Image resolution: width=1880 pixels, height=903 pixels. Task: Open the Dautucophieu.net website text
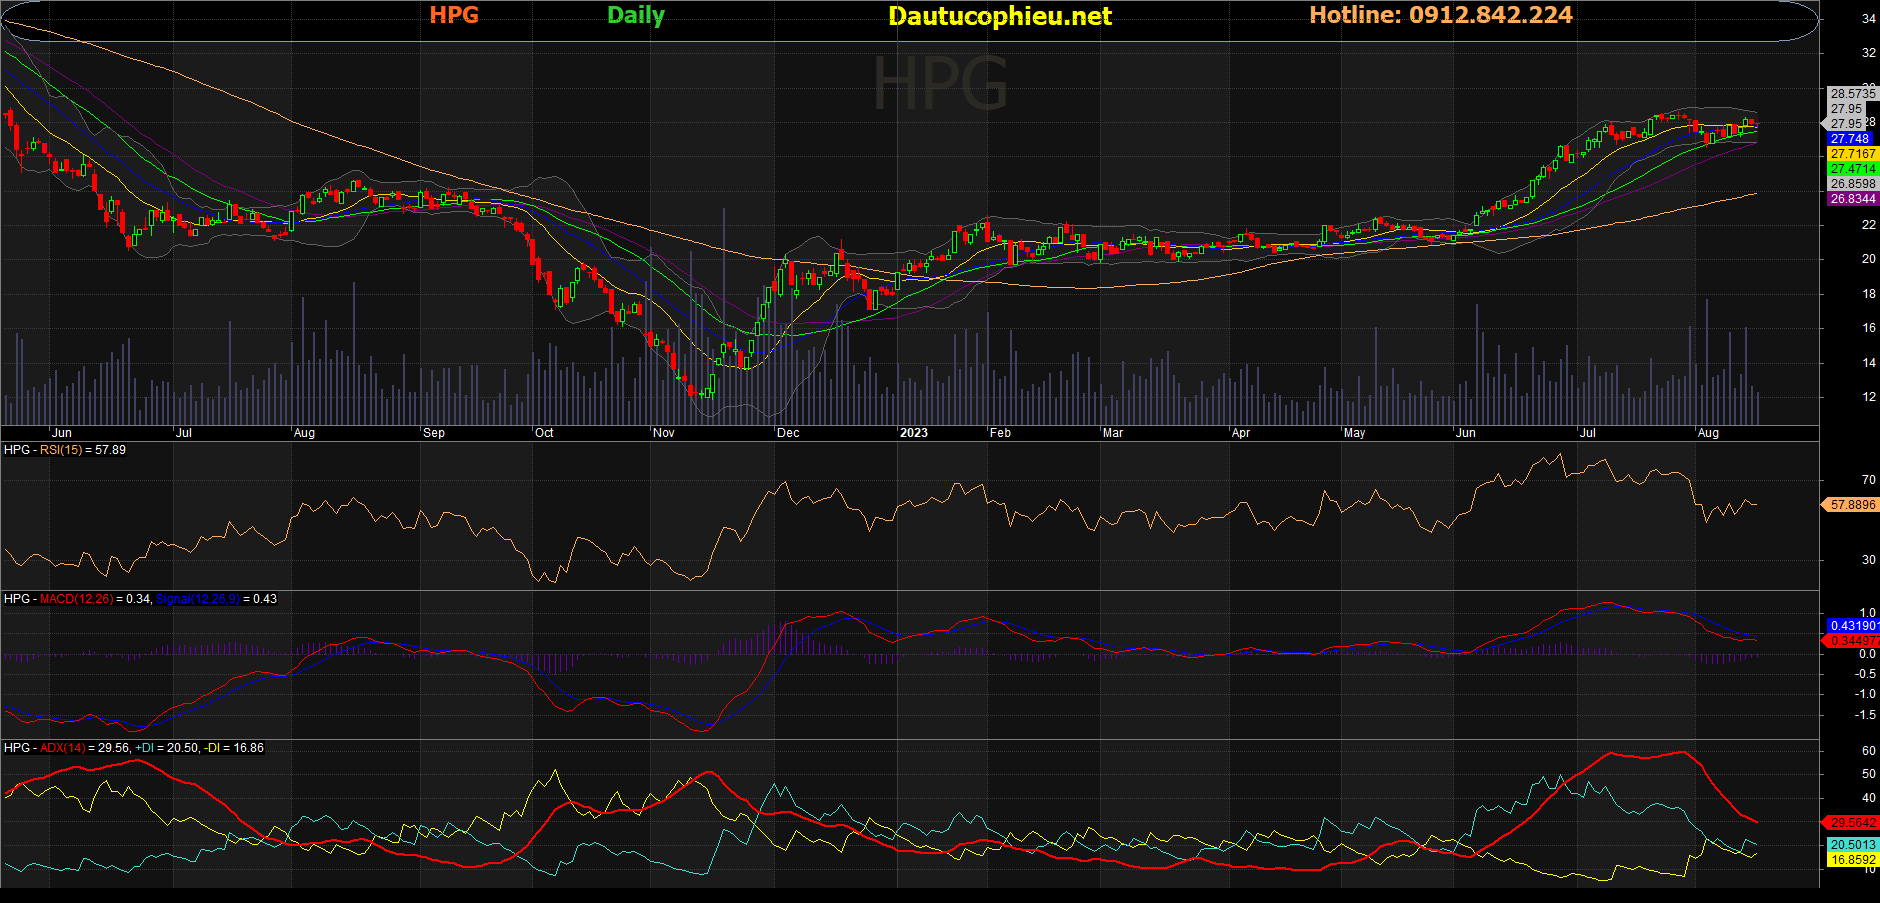pos(999,16)
